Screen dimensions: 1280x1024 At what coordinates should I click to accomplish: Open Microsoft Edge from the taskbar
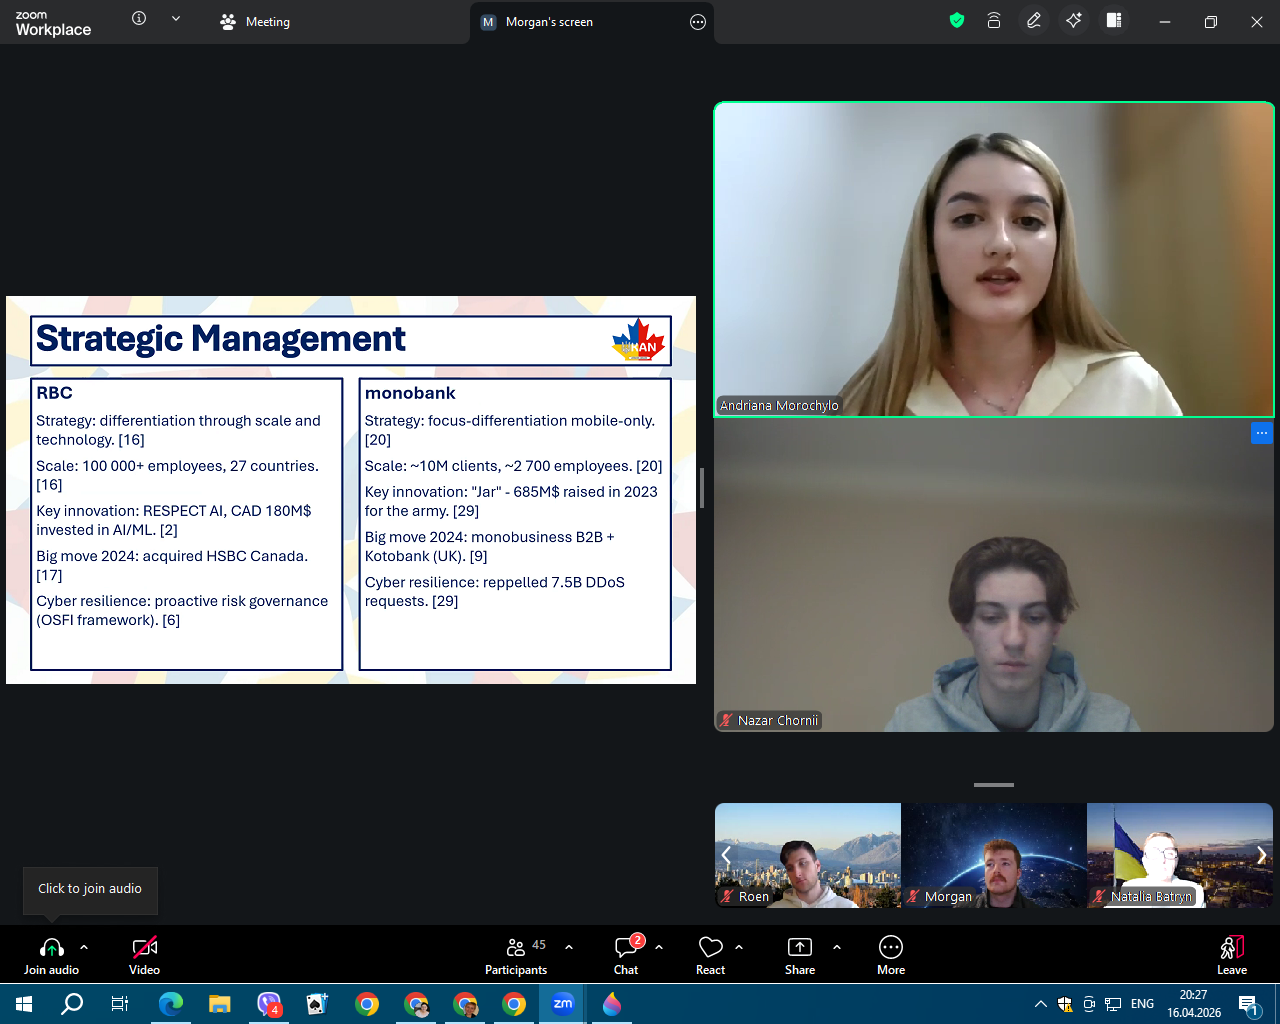point(171,1004)
